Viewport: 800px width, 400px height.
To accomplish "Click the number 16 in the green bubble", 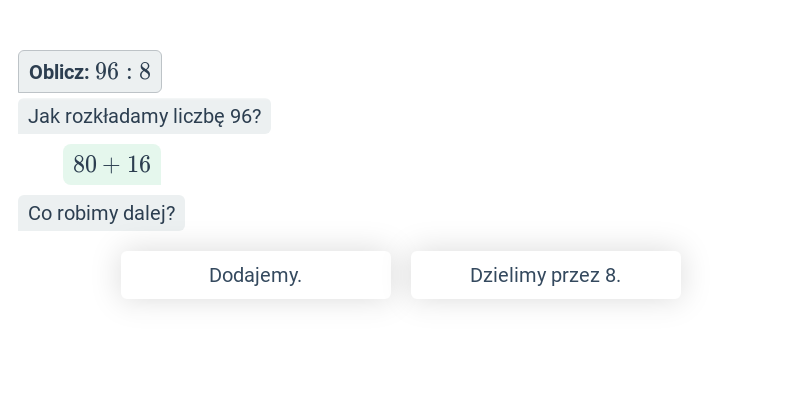I will click(x=139, y=164).
